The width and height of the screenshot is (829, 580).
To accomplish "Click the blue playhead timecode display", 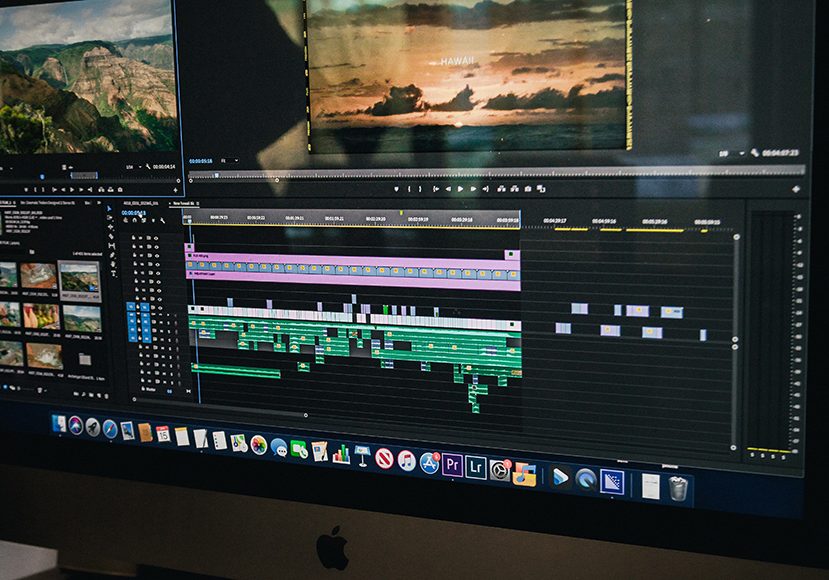I will click(133, 212).
